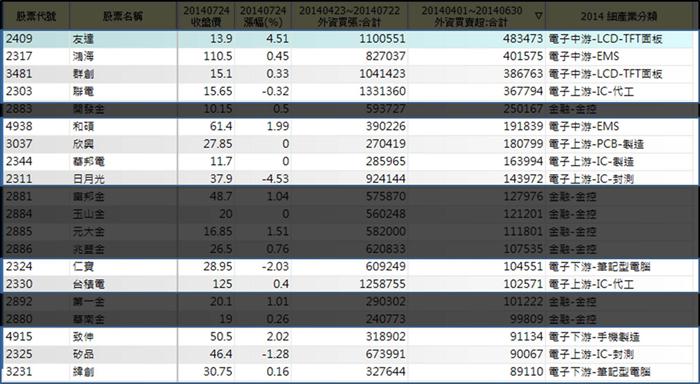The image size is (700, 384).
Task: Click change percentage 4.51
Action: [277, 39]
